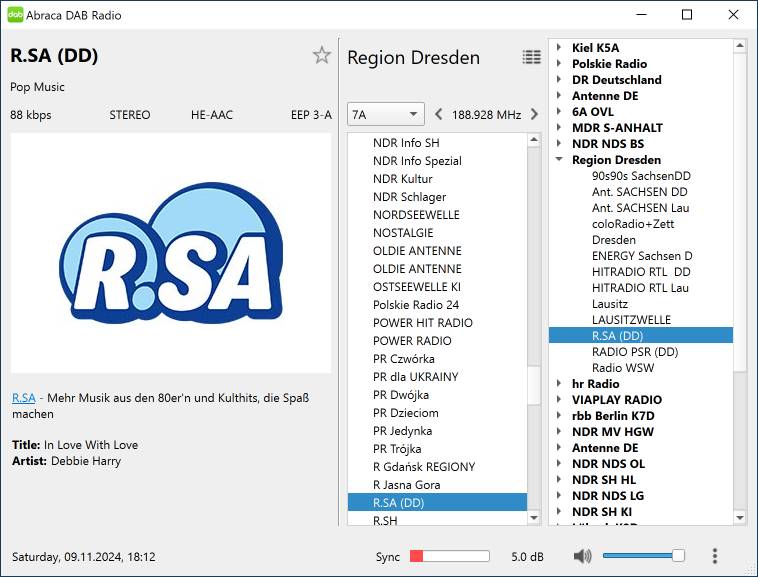Click the Abraca DAB app icon
This screenshot has height=577, width=758.
pos(15,15)
